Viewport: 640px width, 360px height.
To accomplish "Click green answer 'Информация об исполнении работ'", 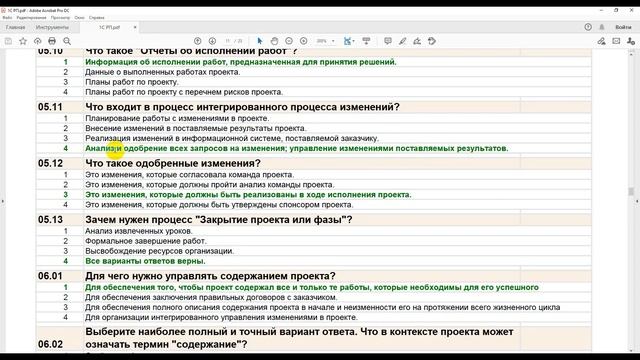I will (x=241, y=62).
